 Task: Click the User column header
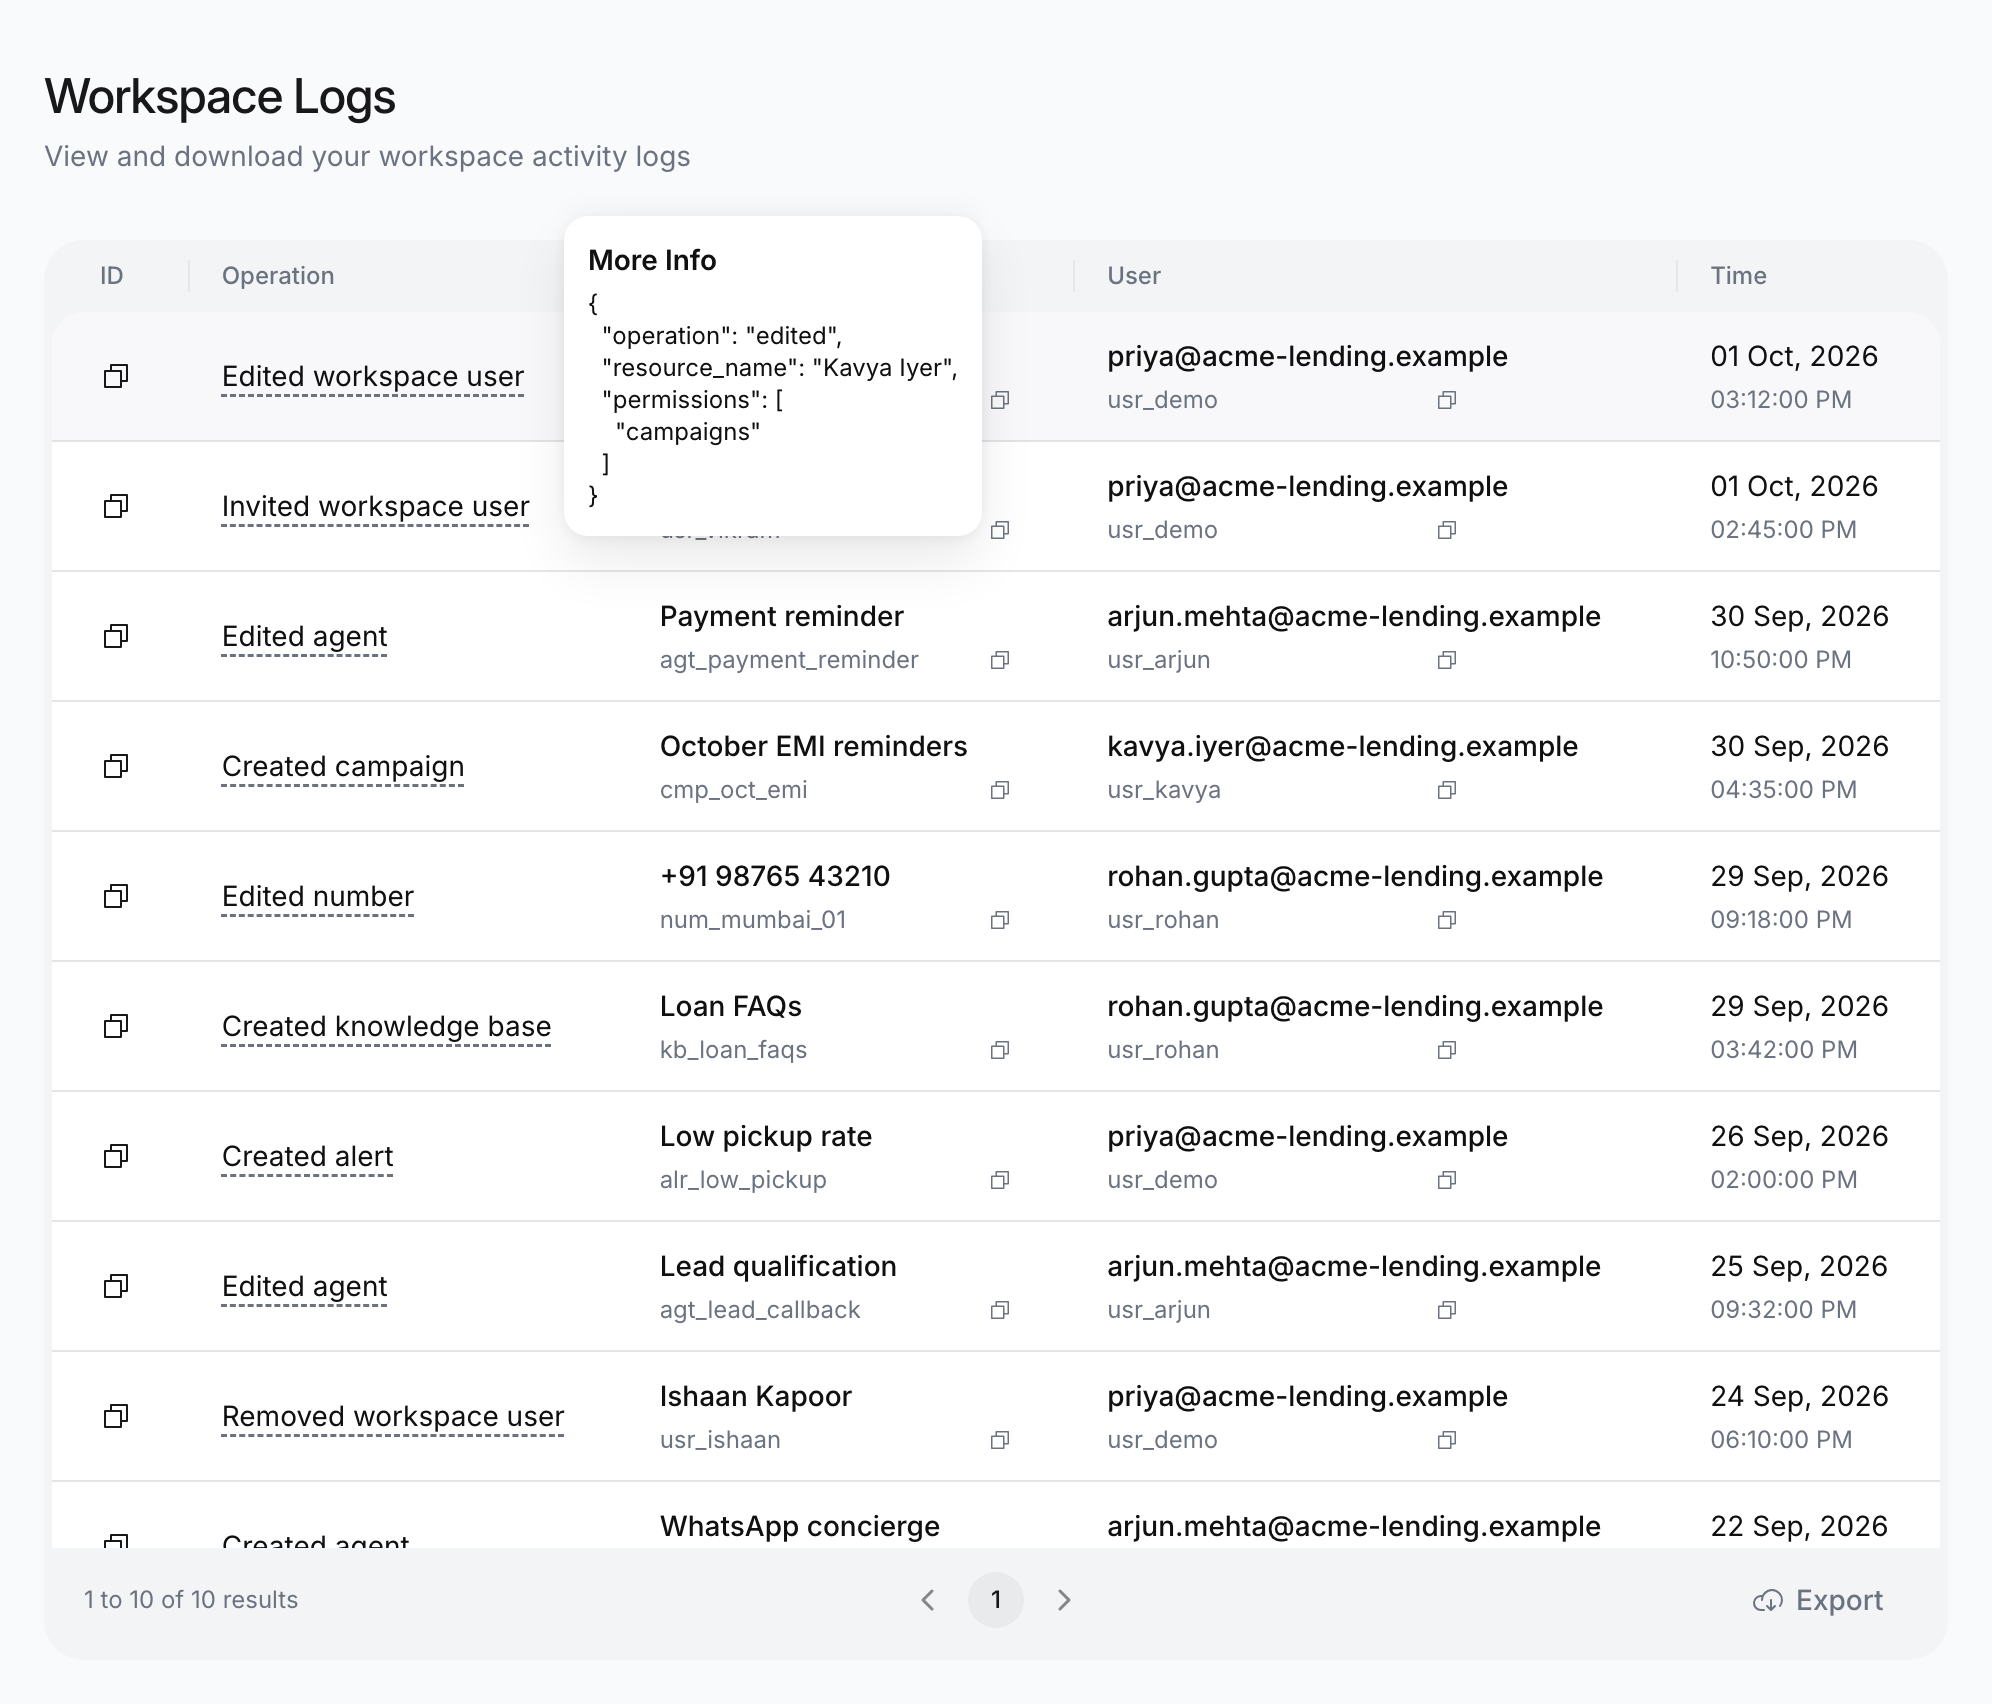1134,276
